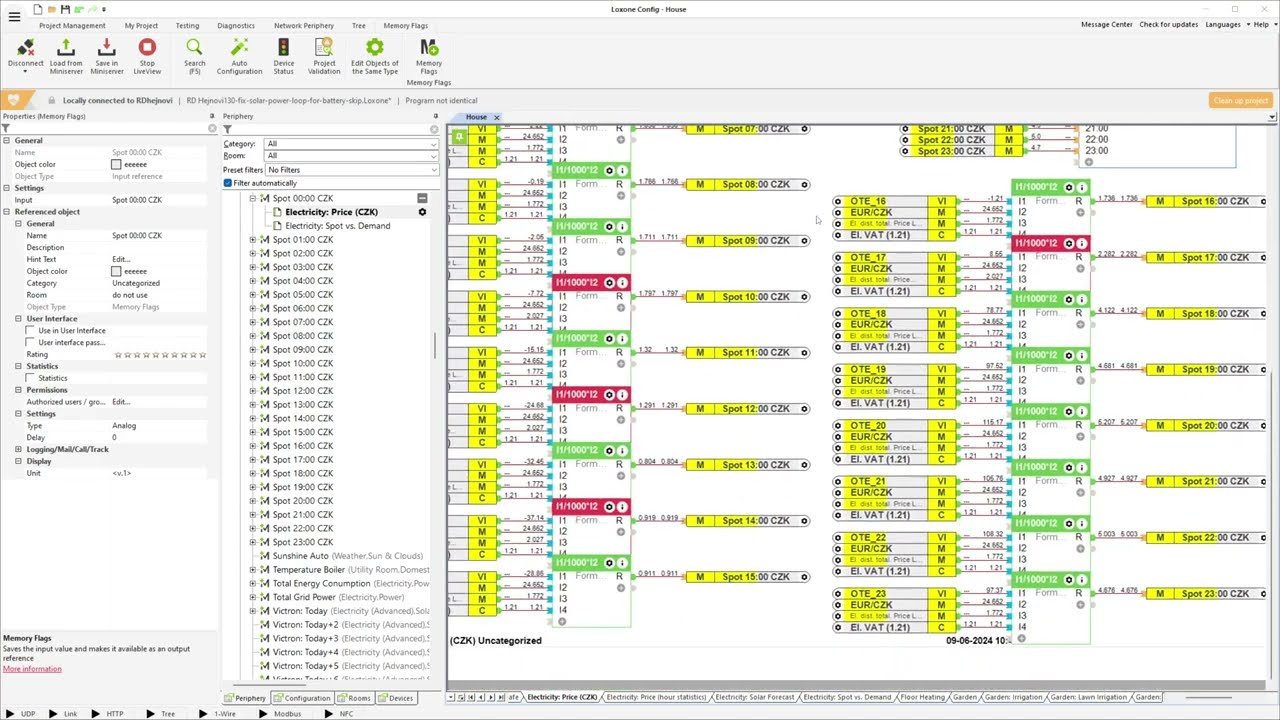This screenshot has width=1280, height=720.
Task: Click the filter funnel icon in Periphery panel
Action: coord(227,129)
